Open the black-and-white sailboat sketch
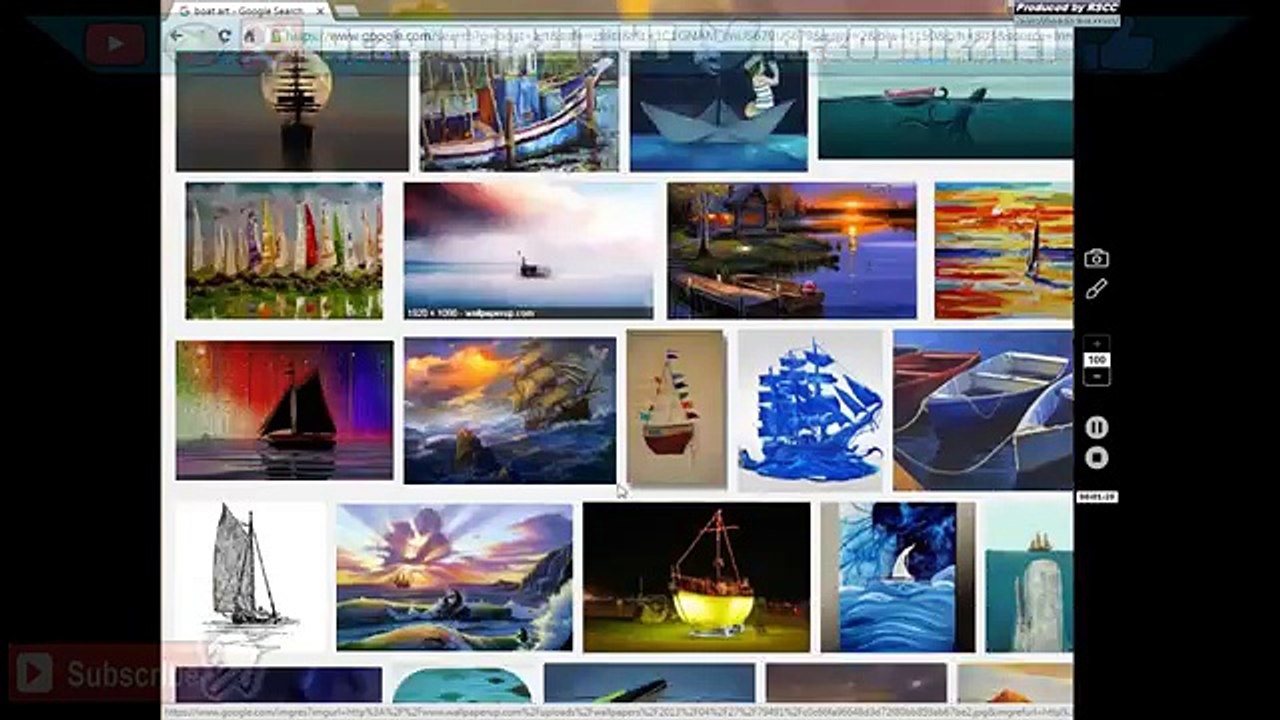The width and height of the screenshot is (1280, 720). pos(251,577)
